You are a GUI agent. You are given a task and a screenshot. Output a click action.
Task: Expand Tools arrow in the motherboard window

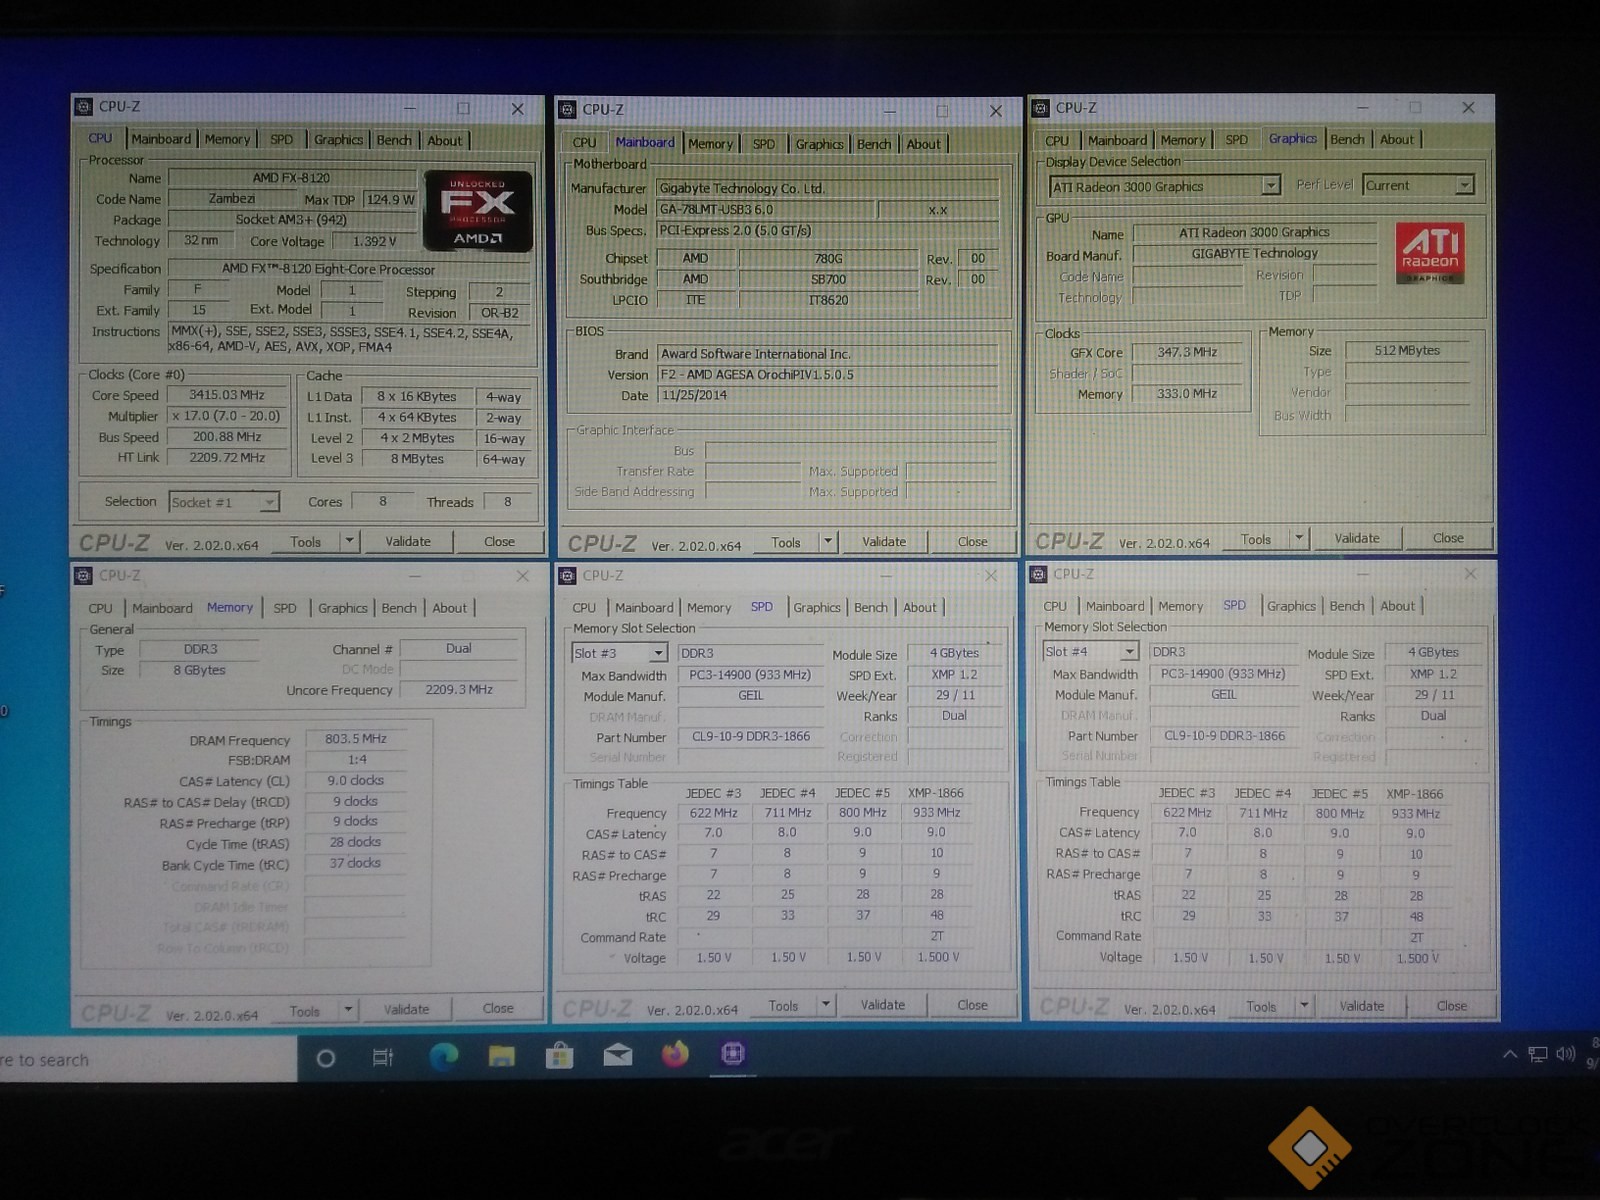pyautogui.click(x=828, y=542)
